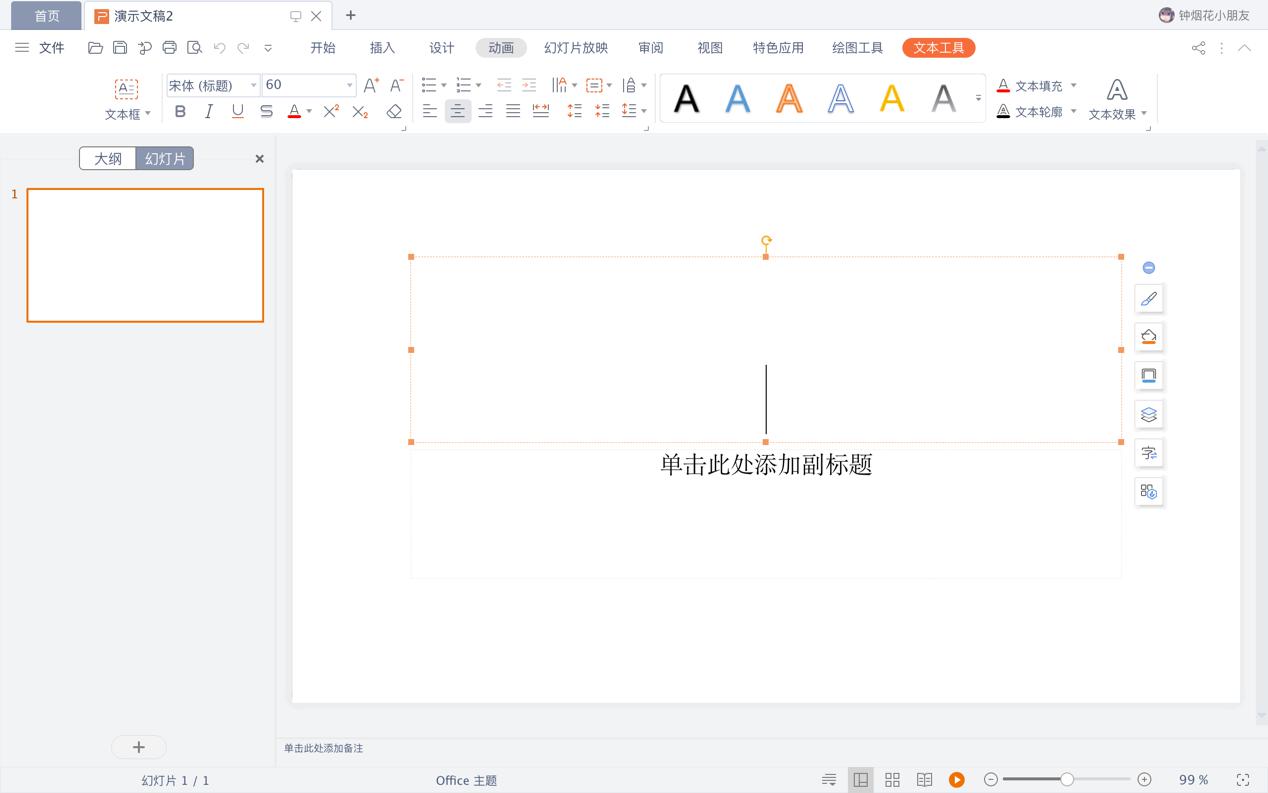Click the 首页 home button
Viewport: 1268px width, 793px height.
(x=44, y=15)
